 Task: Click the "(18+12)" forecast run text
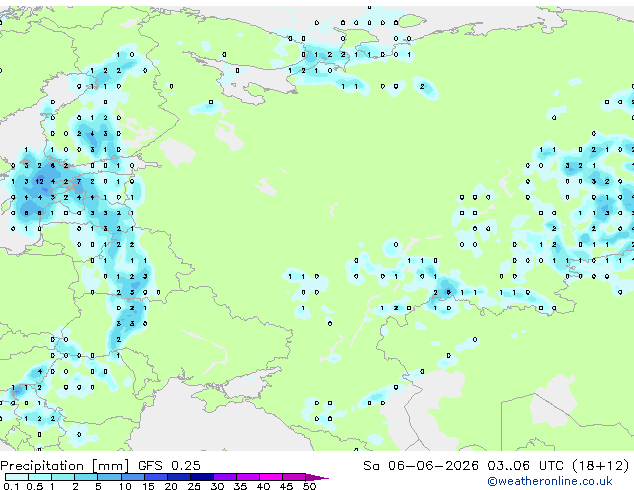pos(601,466)
